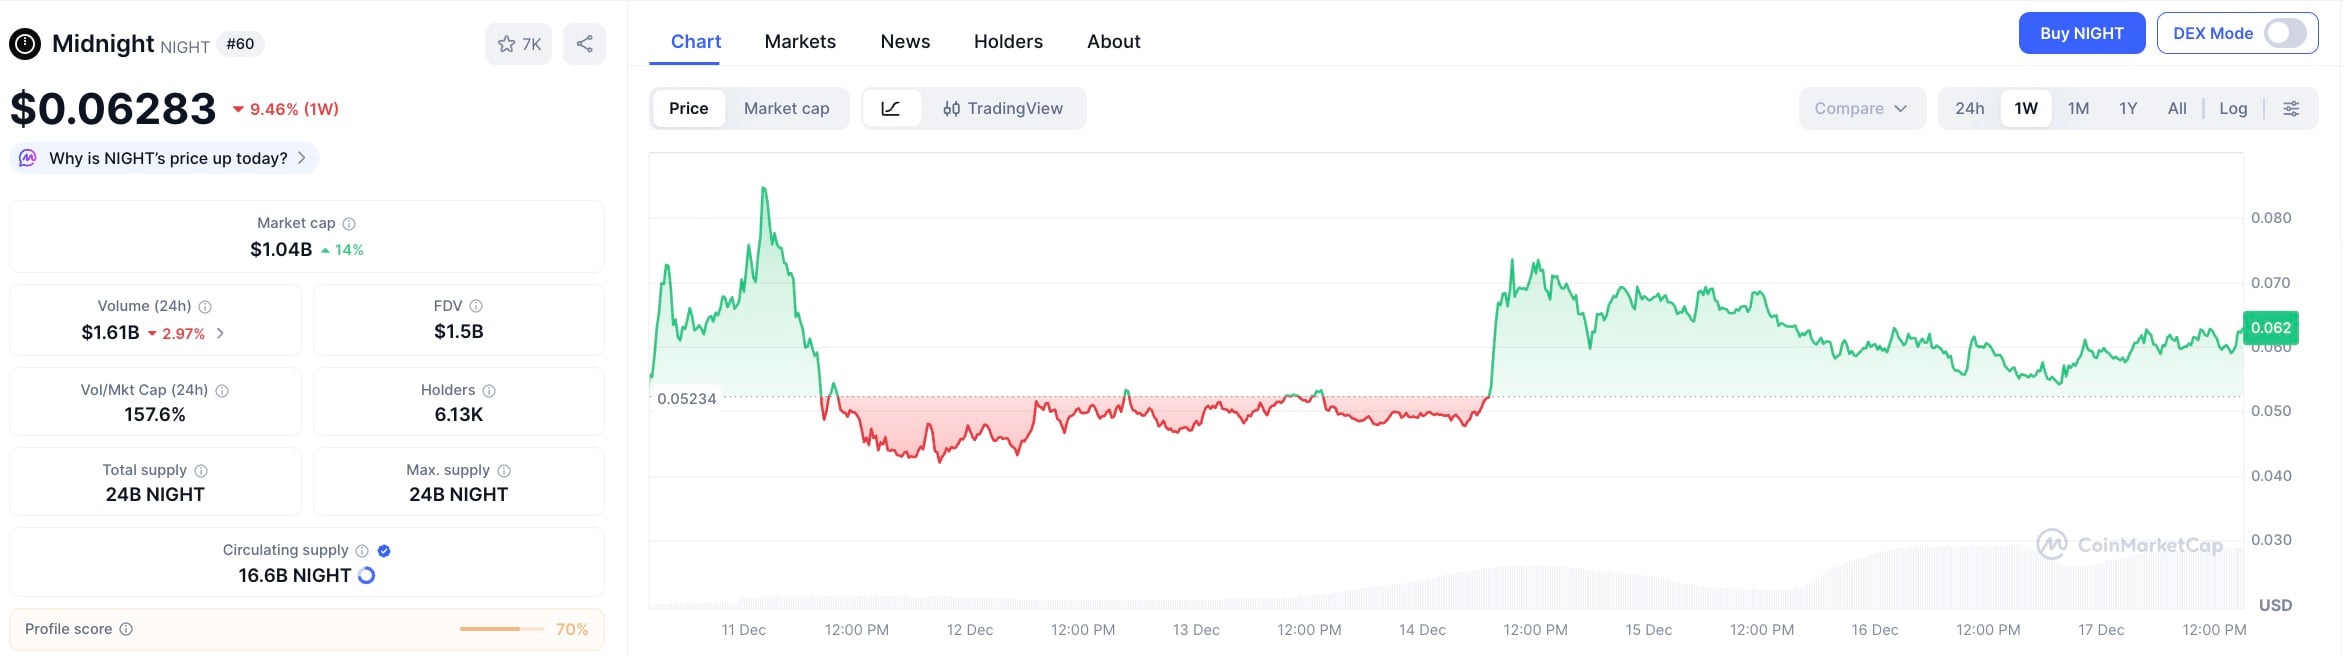Show the Vol/Mkt Cap (24h) info icon

[222, 391]
